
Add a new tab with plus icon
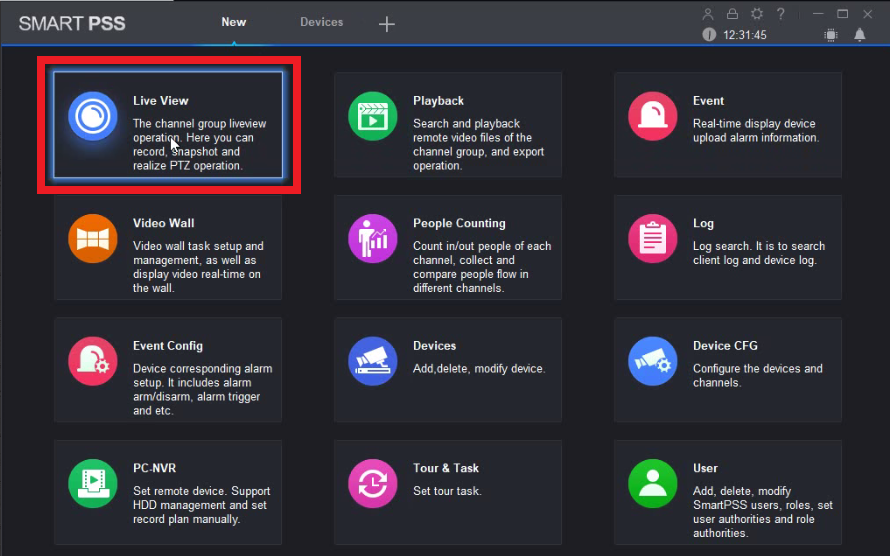tap(387, 24)
